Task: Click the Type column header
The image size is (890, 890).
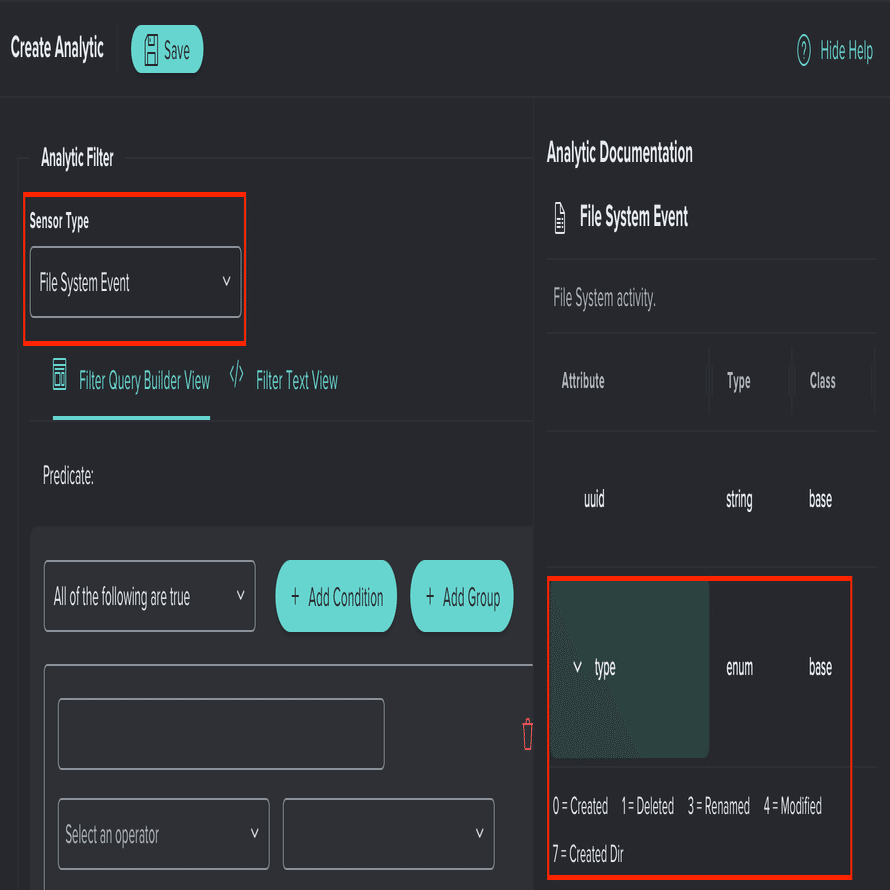Action: pyautogui.click(x=738, y=381)
